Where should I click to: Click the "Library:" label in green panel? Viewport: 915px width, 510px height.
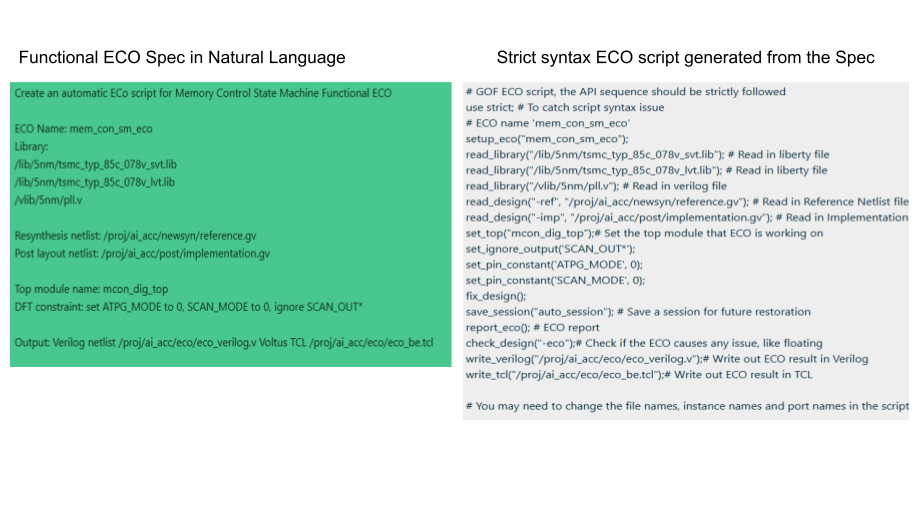tap(34, 146)
